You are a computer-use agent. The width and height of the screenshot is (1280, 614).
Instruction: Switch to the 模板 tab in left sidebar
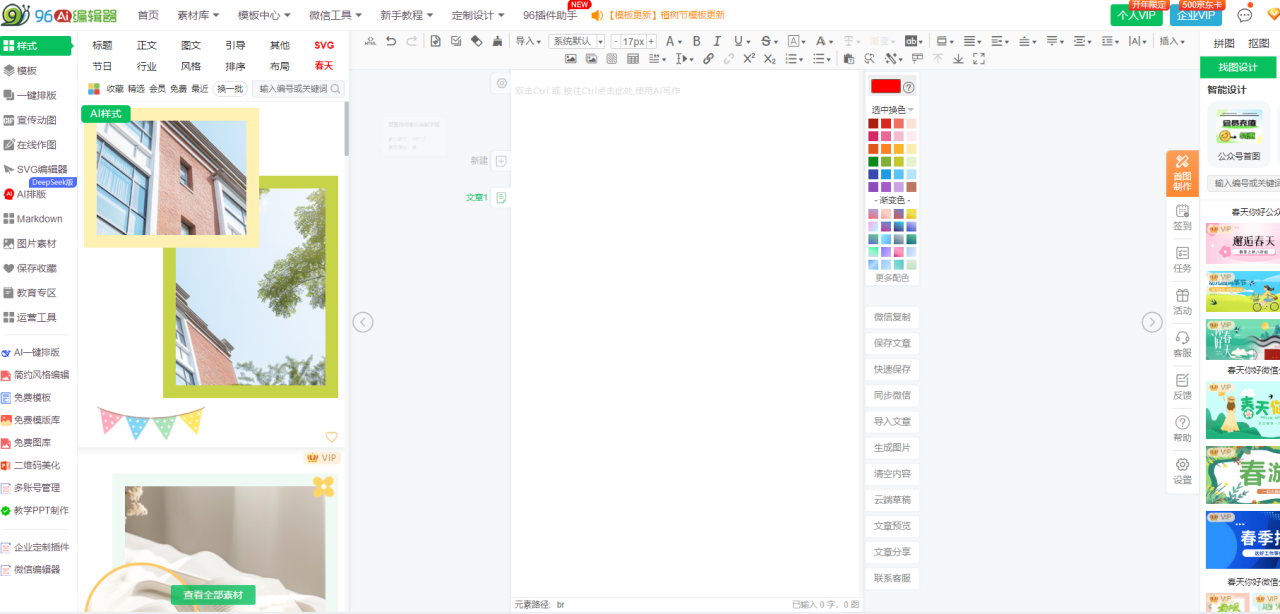27,71
